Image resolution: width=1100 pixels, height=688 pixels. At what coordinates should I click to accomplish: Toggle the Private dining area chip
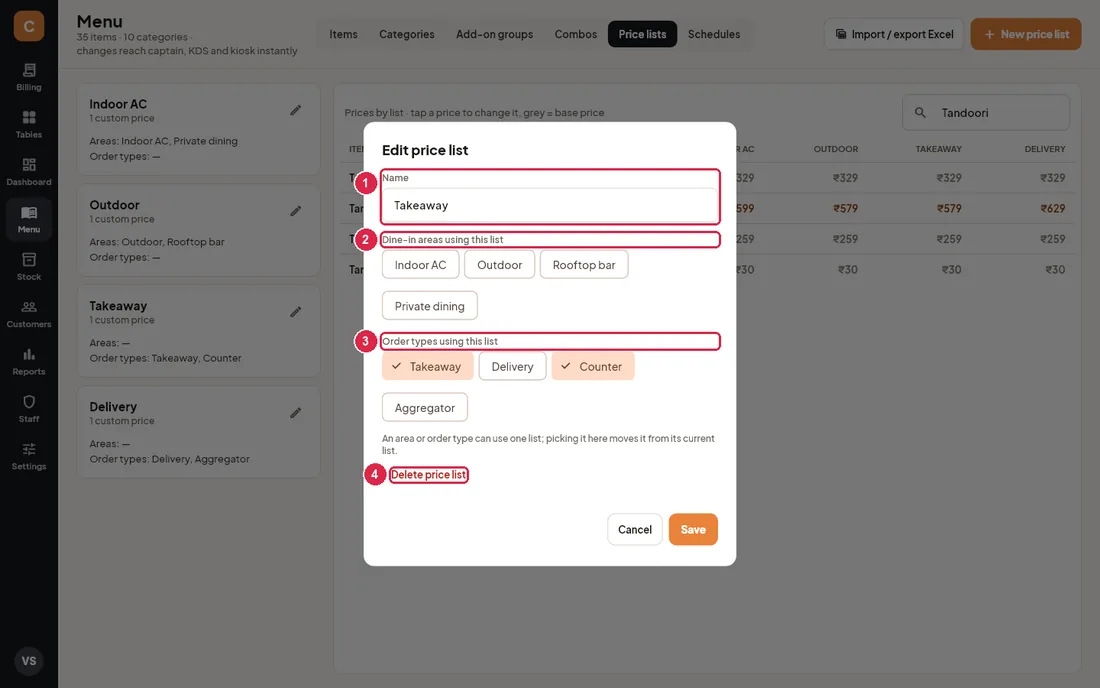coord(429,306)
